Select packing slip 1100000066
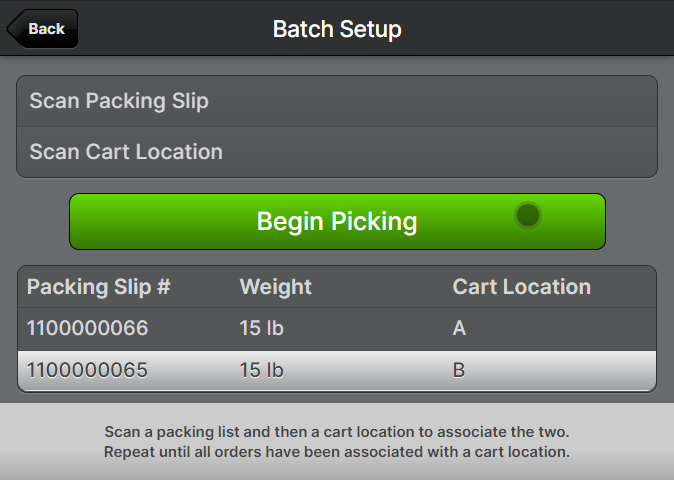Image resolution: width=674 pixels, height=480 pixels. [x=88, y=329]
